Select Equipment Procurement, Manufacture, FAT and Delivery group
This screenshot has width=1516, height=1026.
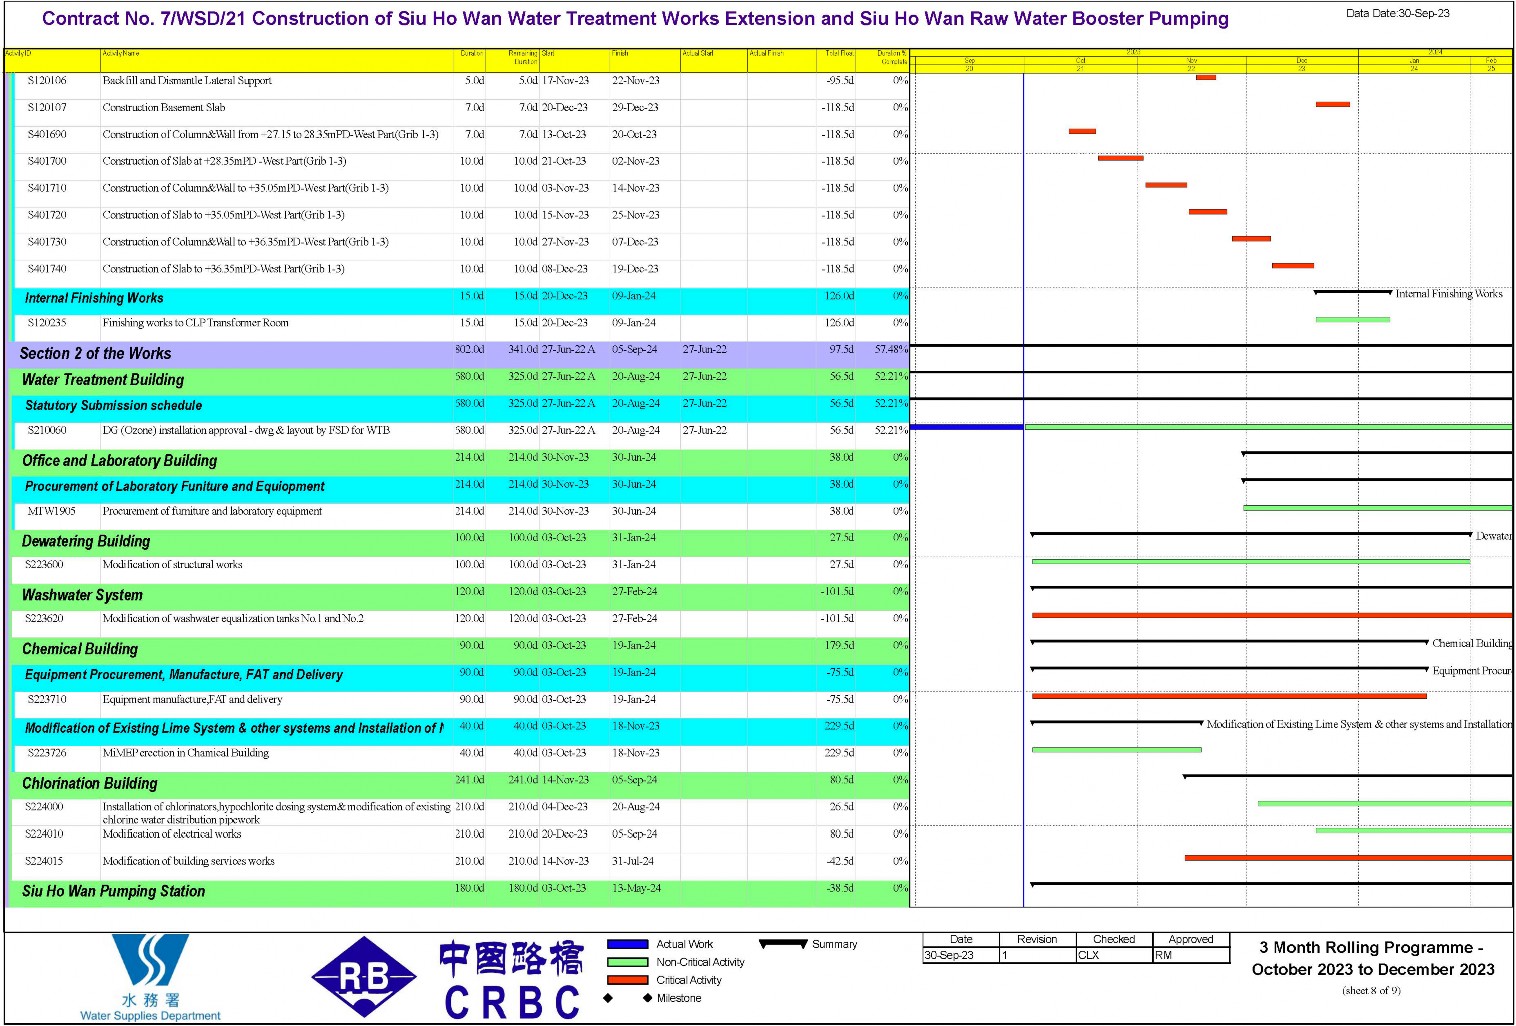pos(462,677)
